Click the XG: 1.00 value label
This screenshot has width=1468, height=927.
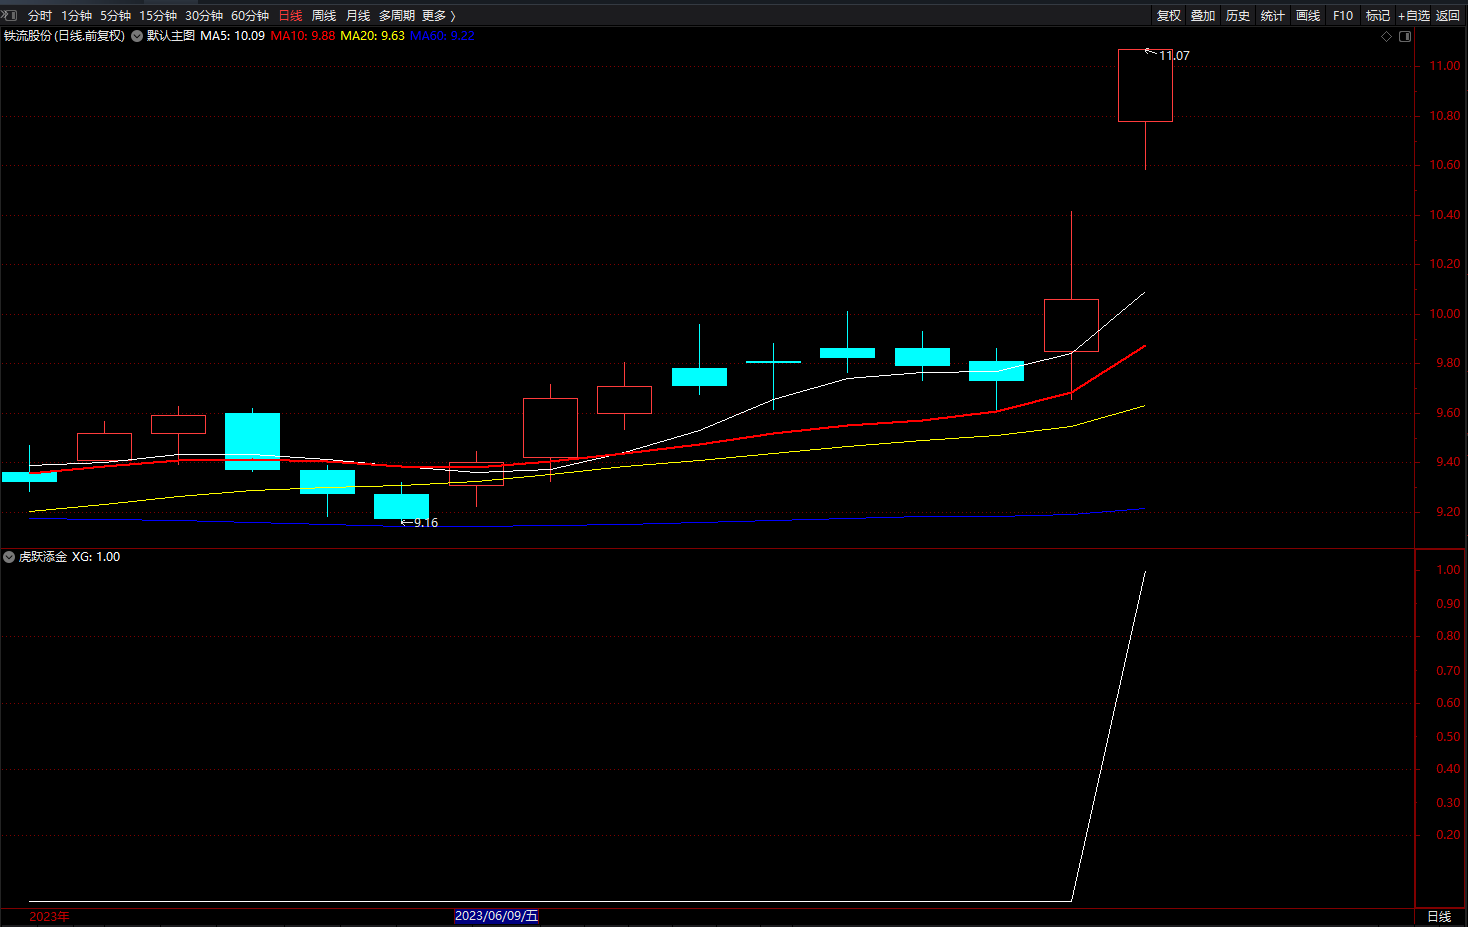[x=96, y=557]
